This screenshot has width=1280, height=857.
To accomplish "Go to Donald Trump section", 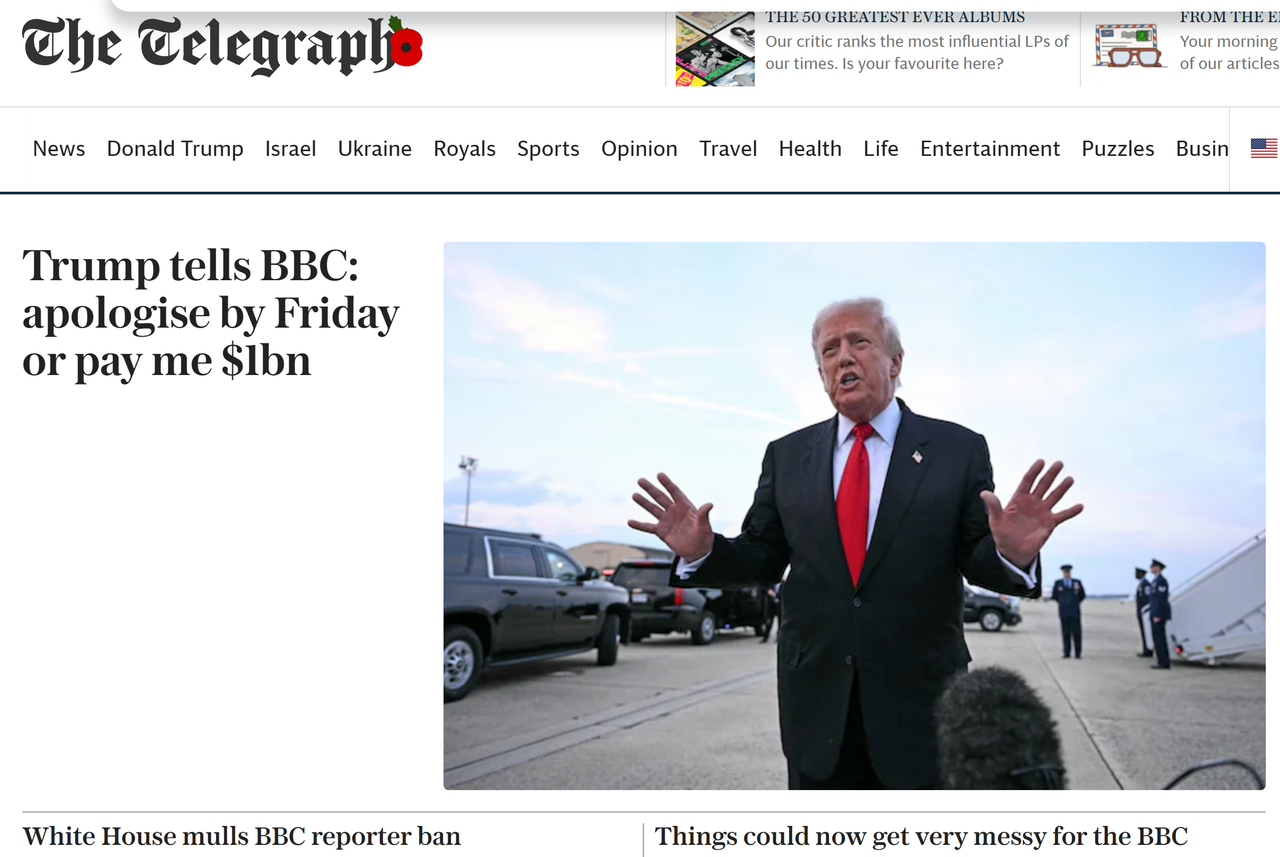I will (x=175, y=148).
